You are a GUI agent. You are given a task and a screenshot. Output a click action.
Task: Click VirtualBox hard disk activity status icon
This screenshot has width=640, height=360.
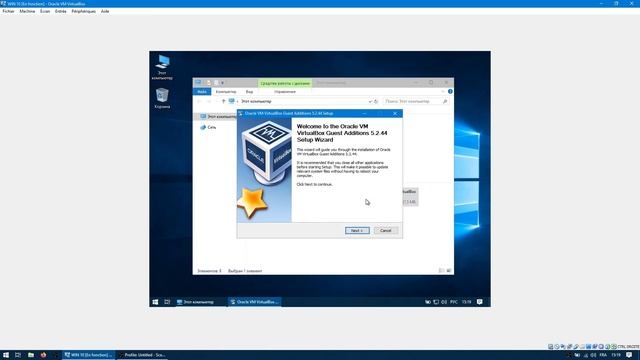click(550, 347)
